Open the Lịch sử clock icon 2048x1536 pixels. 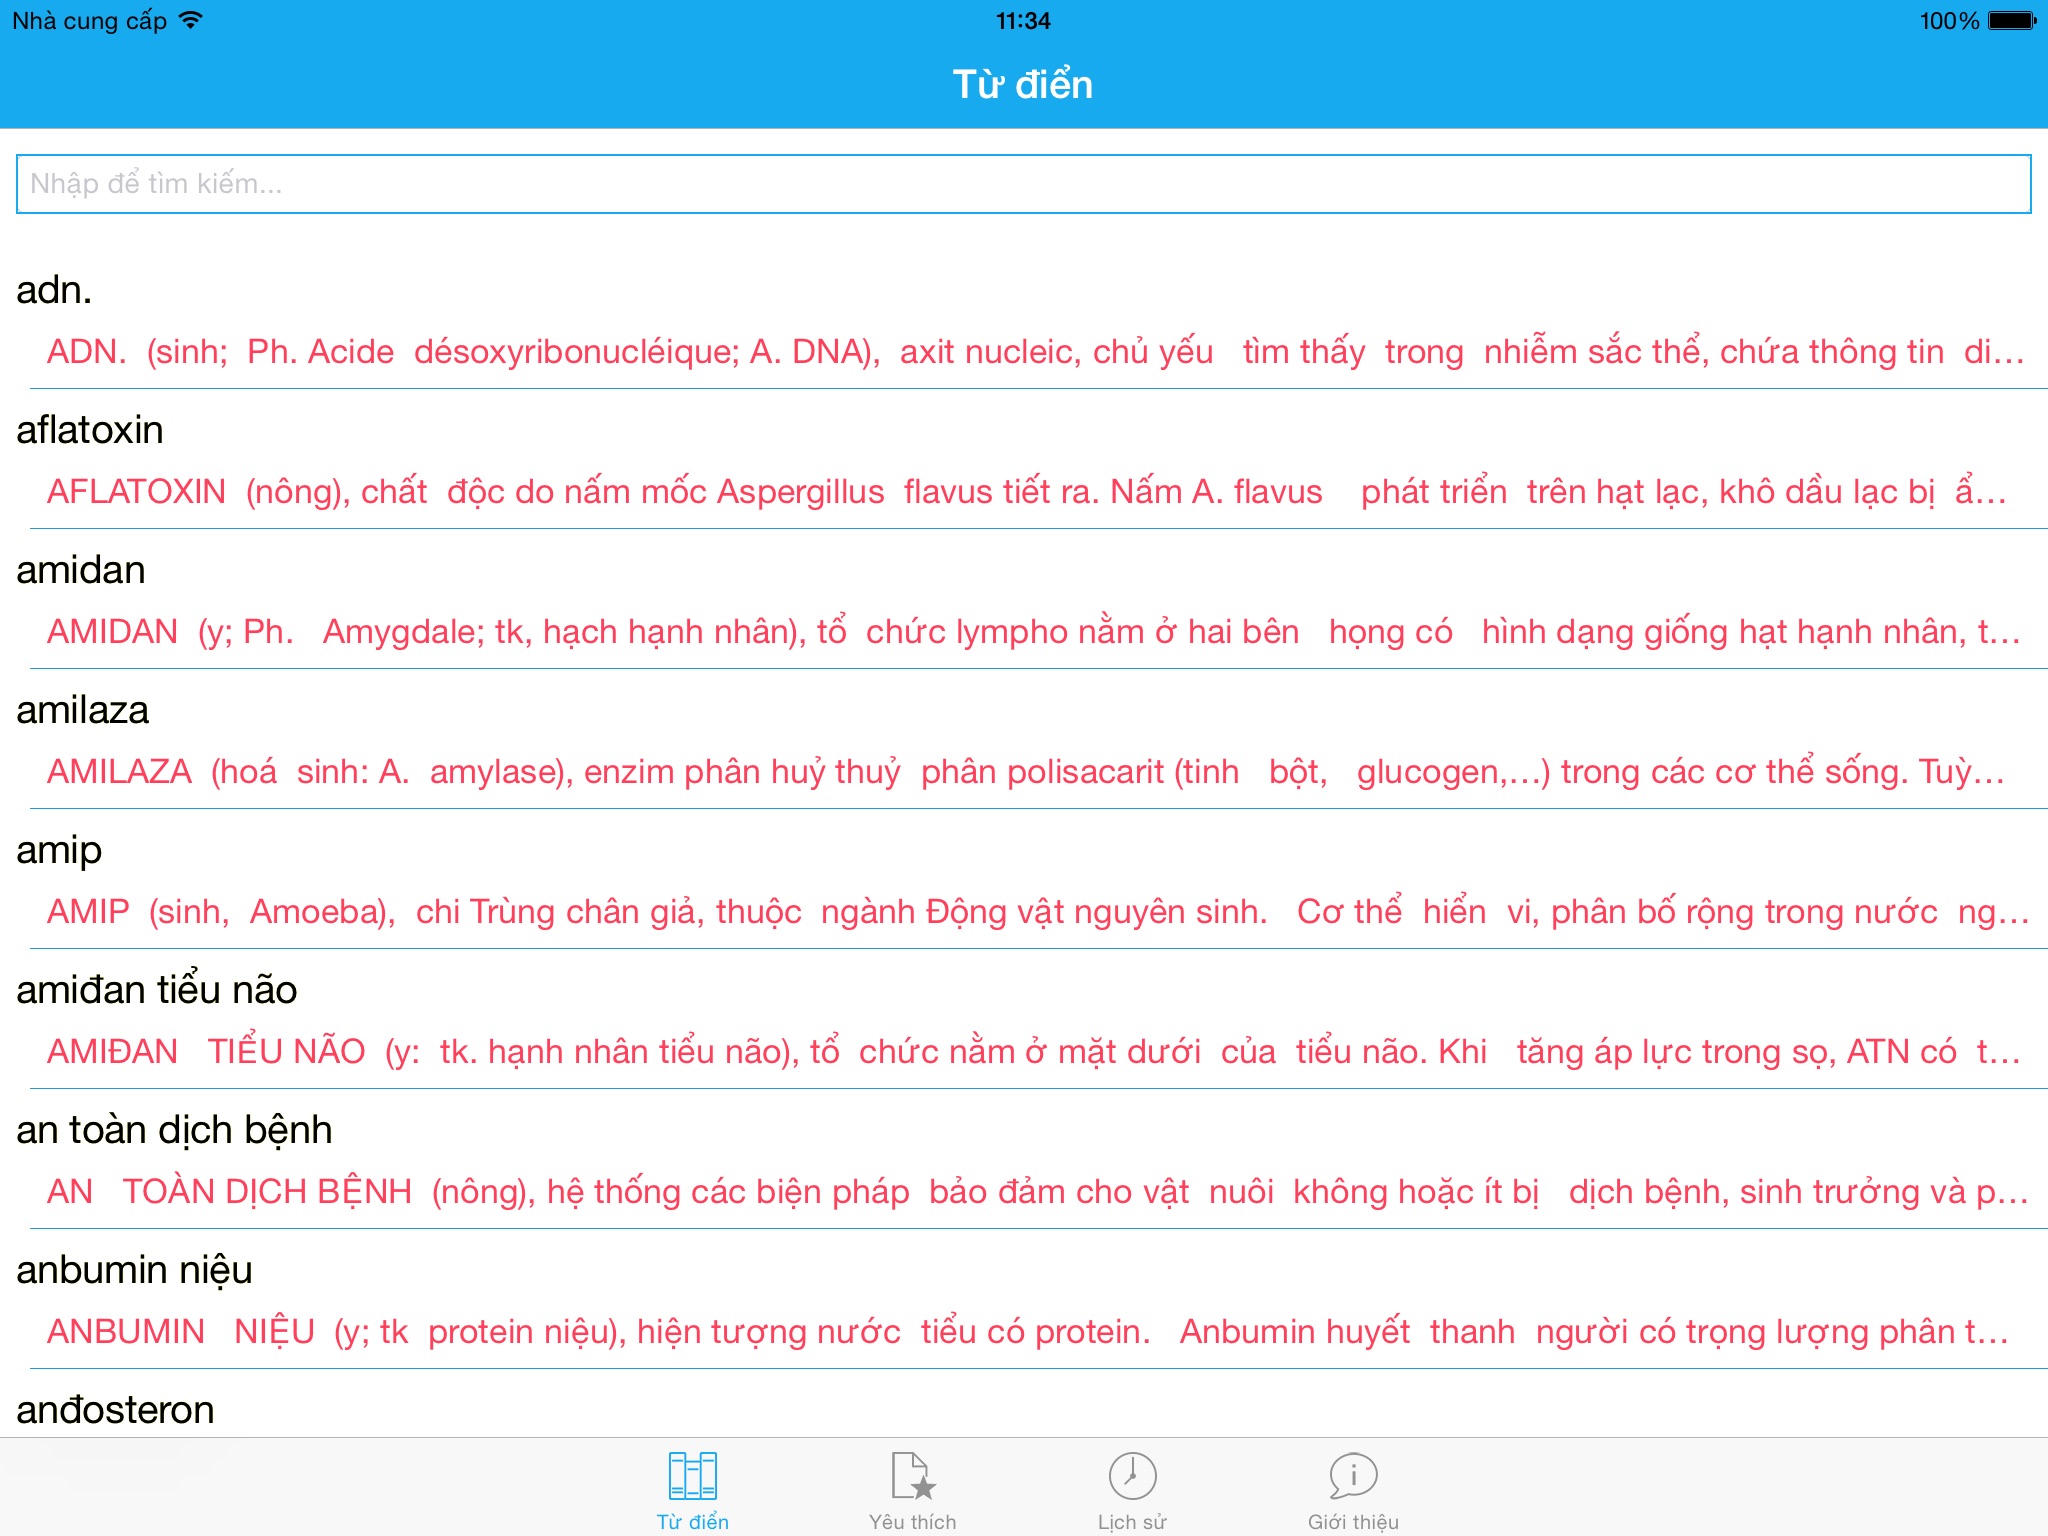[1132, 1477]
